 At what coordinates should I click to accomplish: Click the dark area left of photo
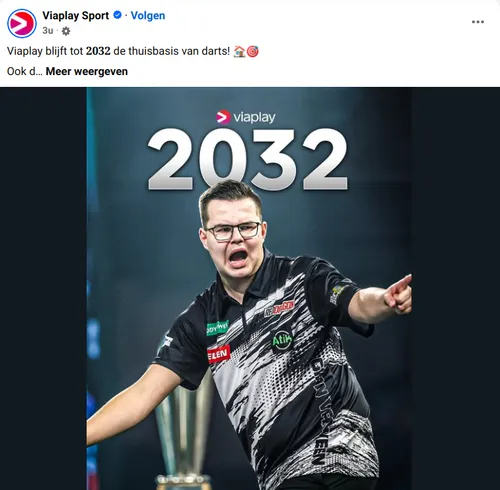tap(43, 289)
